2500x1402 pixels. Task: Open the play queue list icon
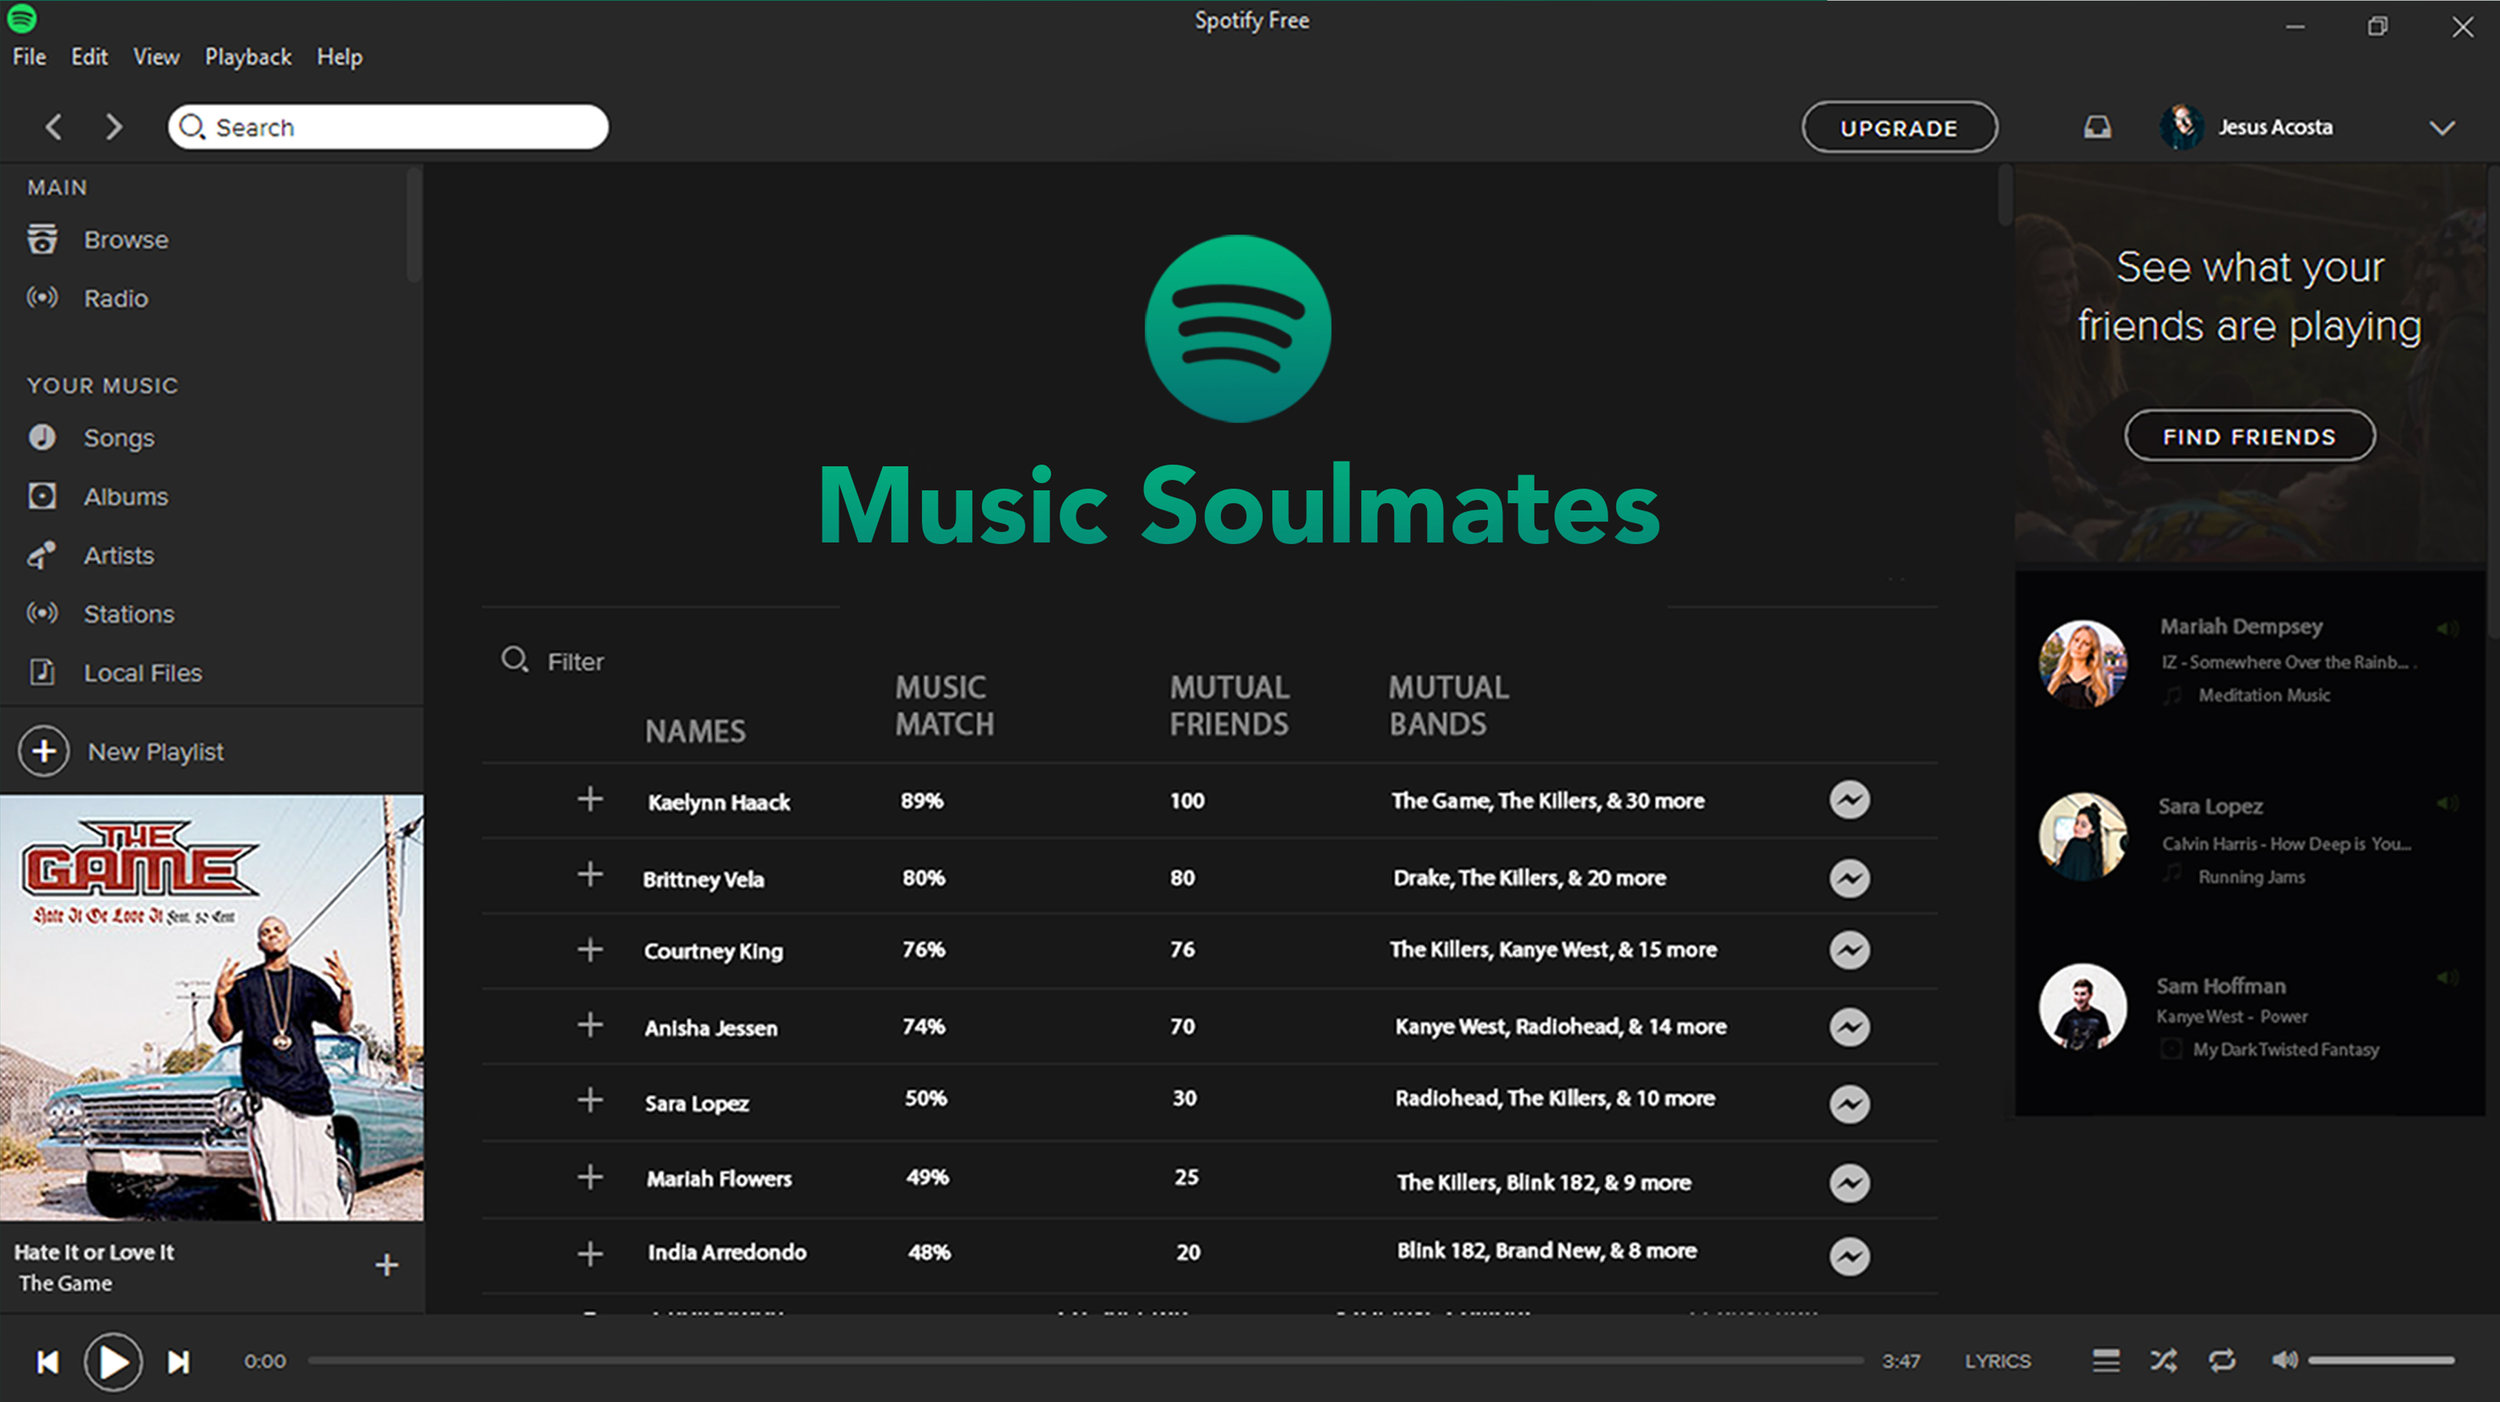[x=2105, y=1360]
